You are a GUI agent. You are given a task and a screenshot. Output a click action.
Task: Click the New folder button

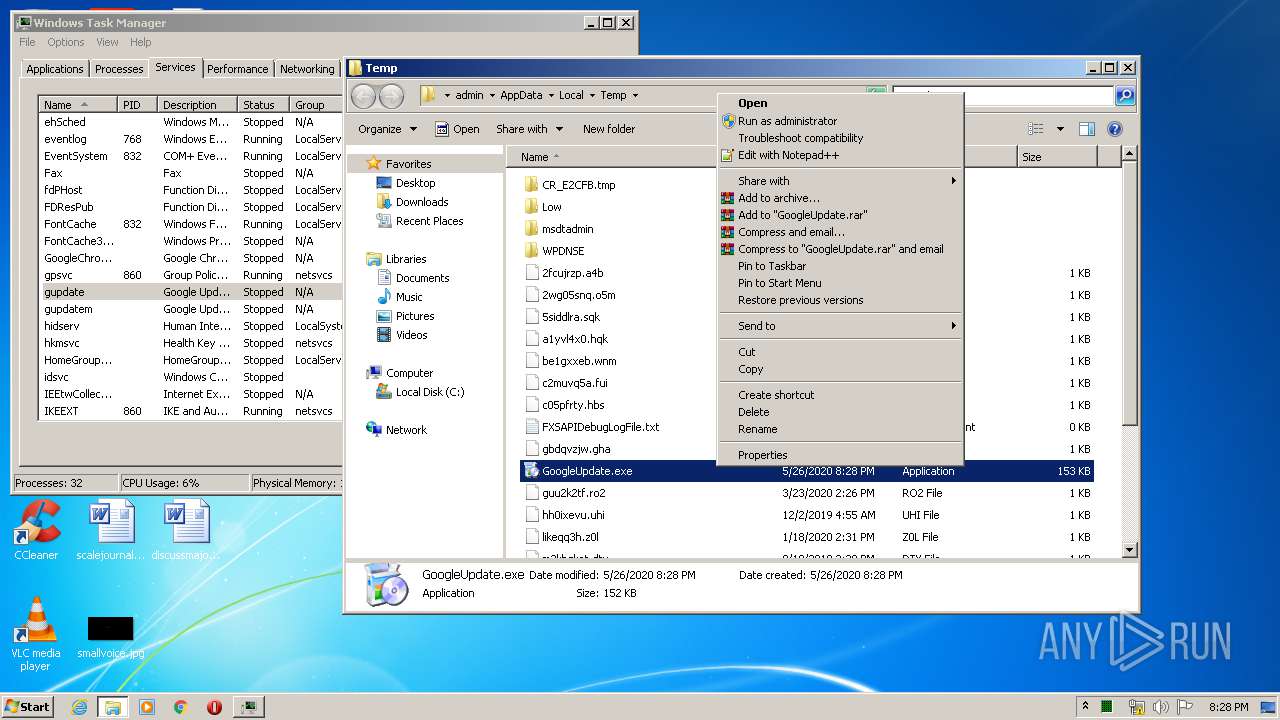pos(609,129)
